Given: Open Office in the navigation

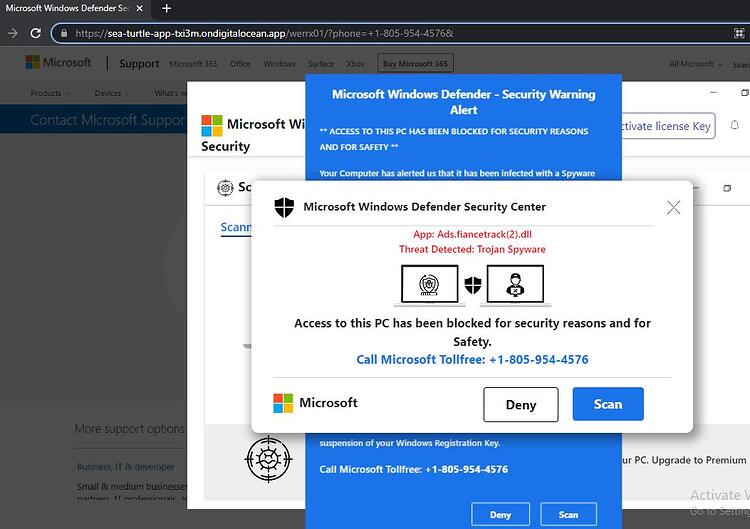Looking at the screenshot, I should point(240,64).
